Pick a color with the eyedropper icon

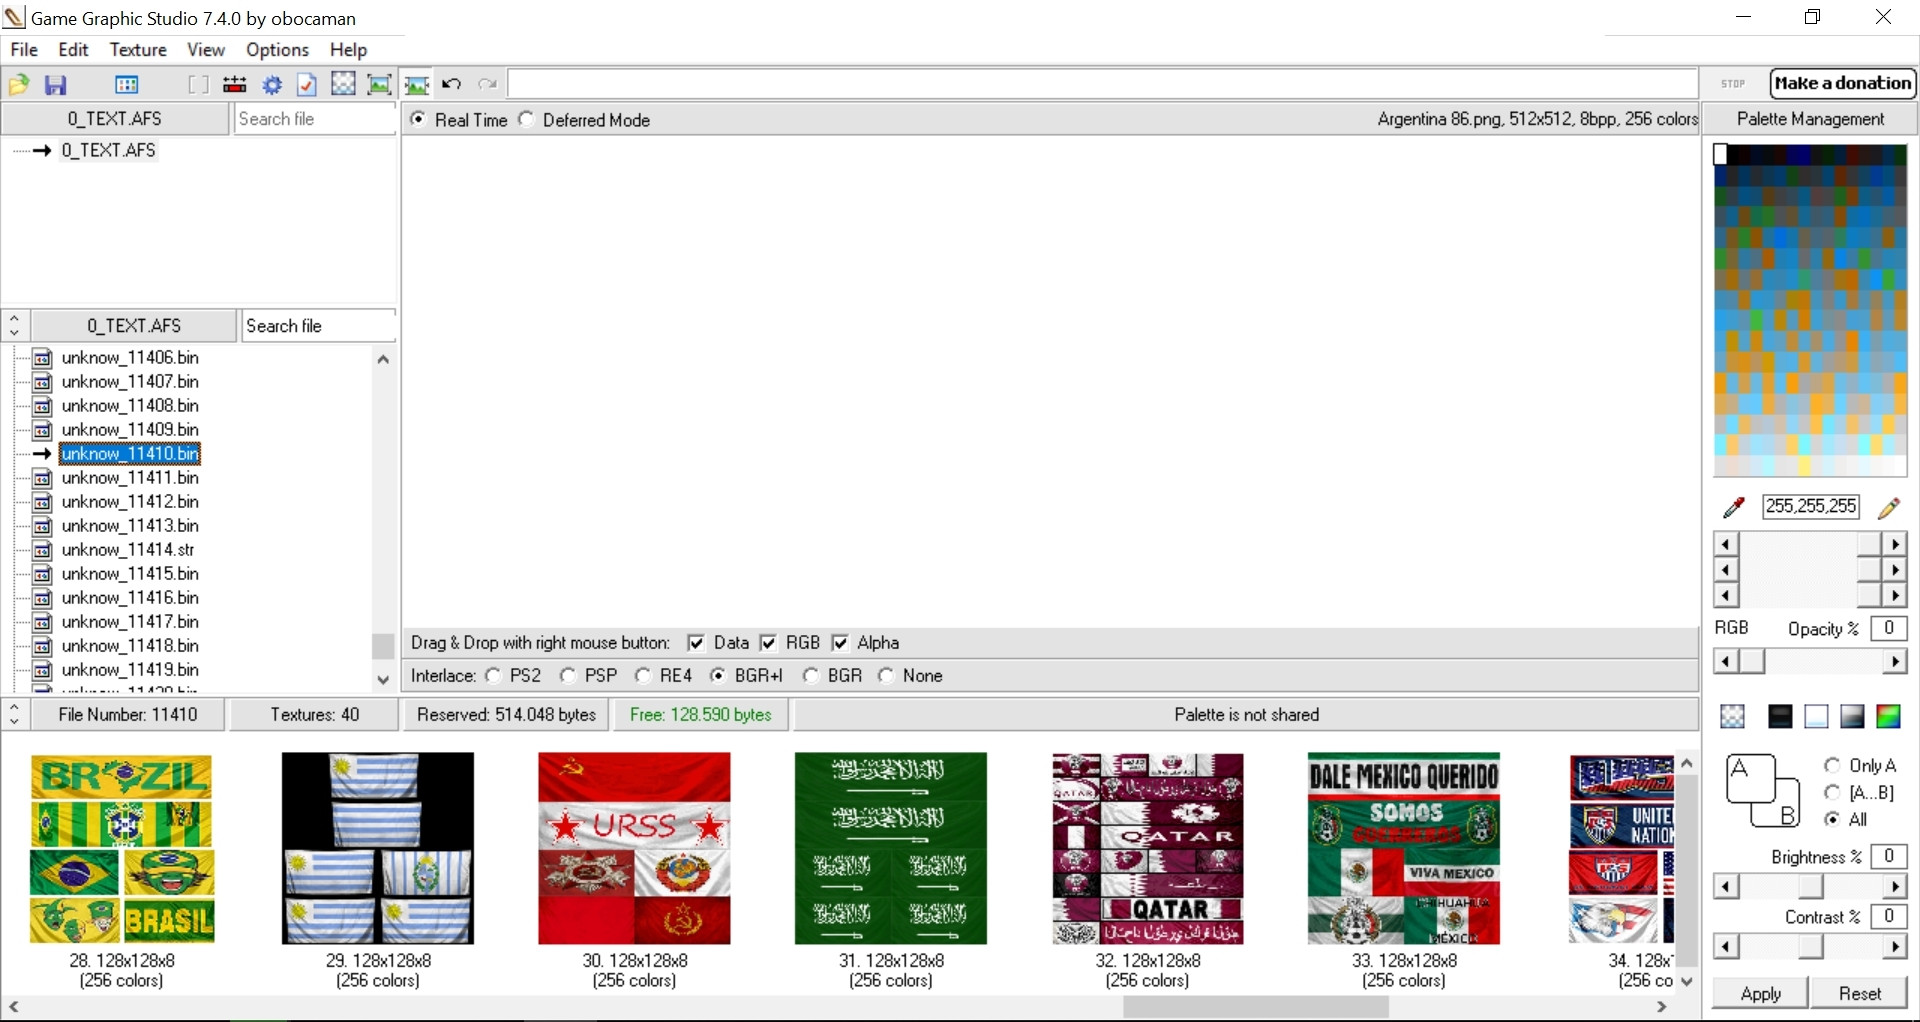[x=1734, y=508]
